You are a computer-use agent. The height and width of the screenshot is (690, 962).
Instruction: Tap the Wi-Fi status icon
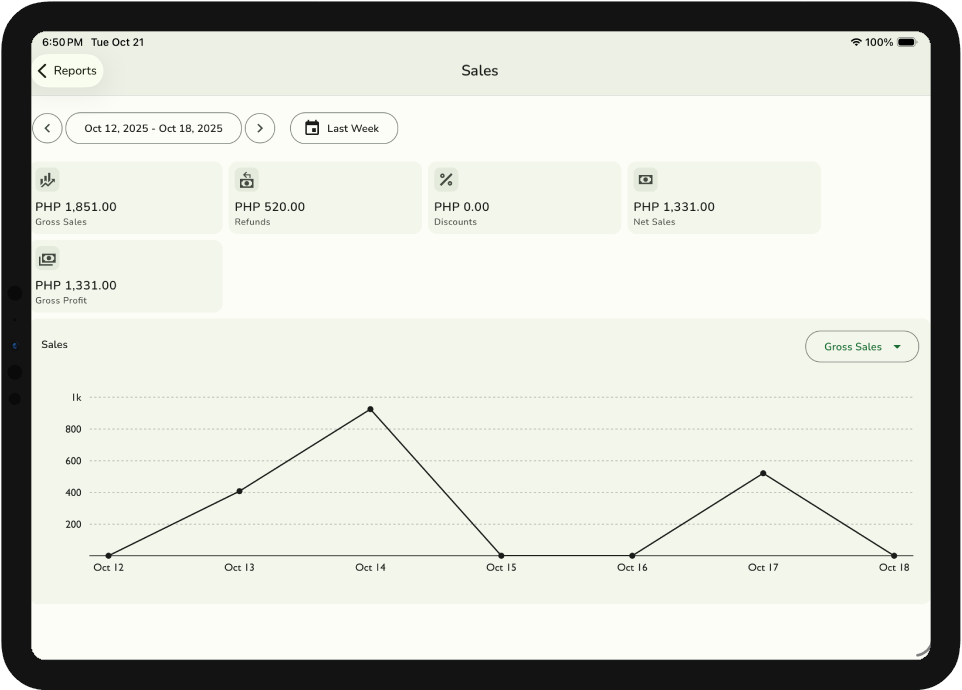(x=856, y=42)
